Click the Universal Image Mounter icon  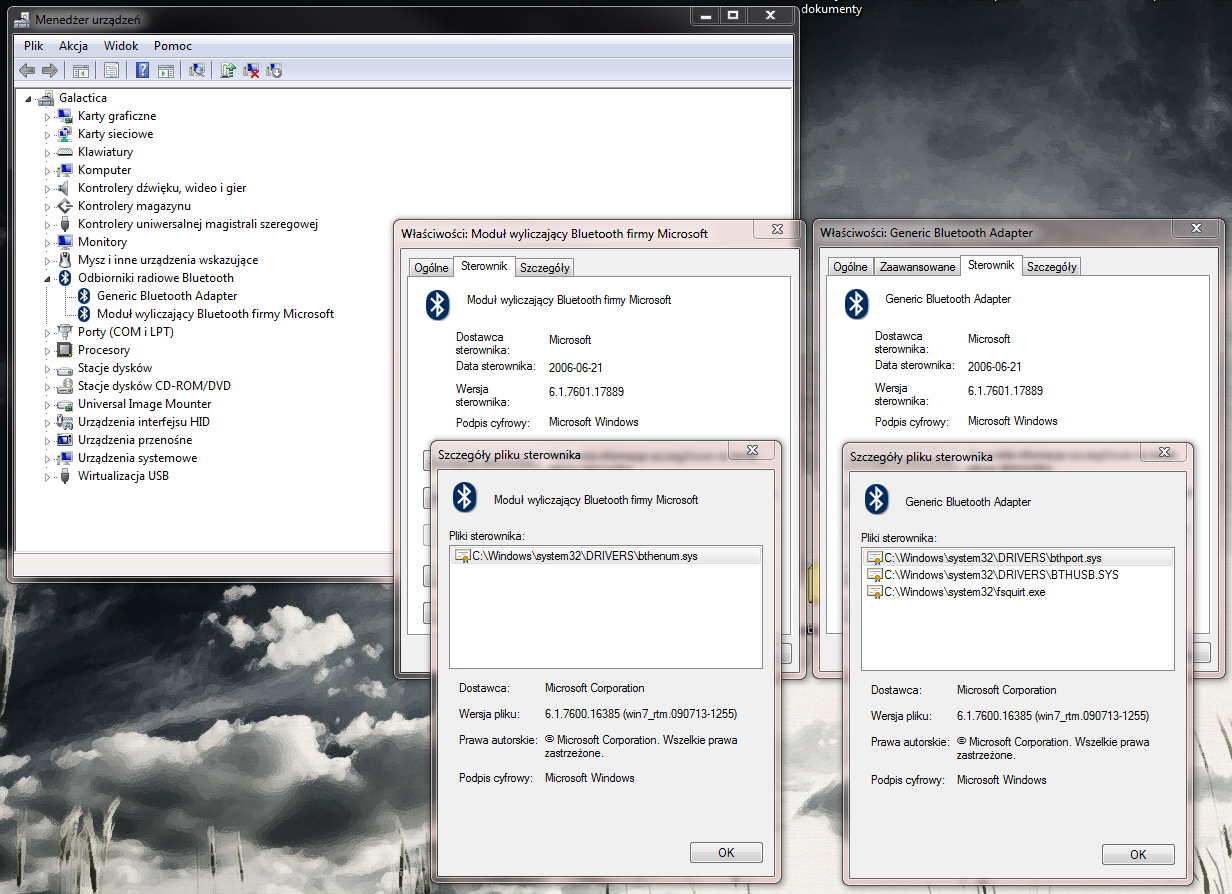point(65,404)
